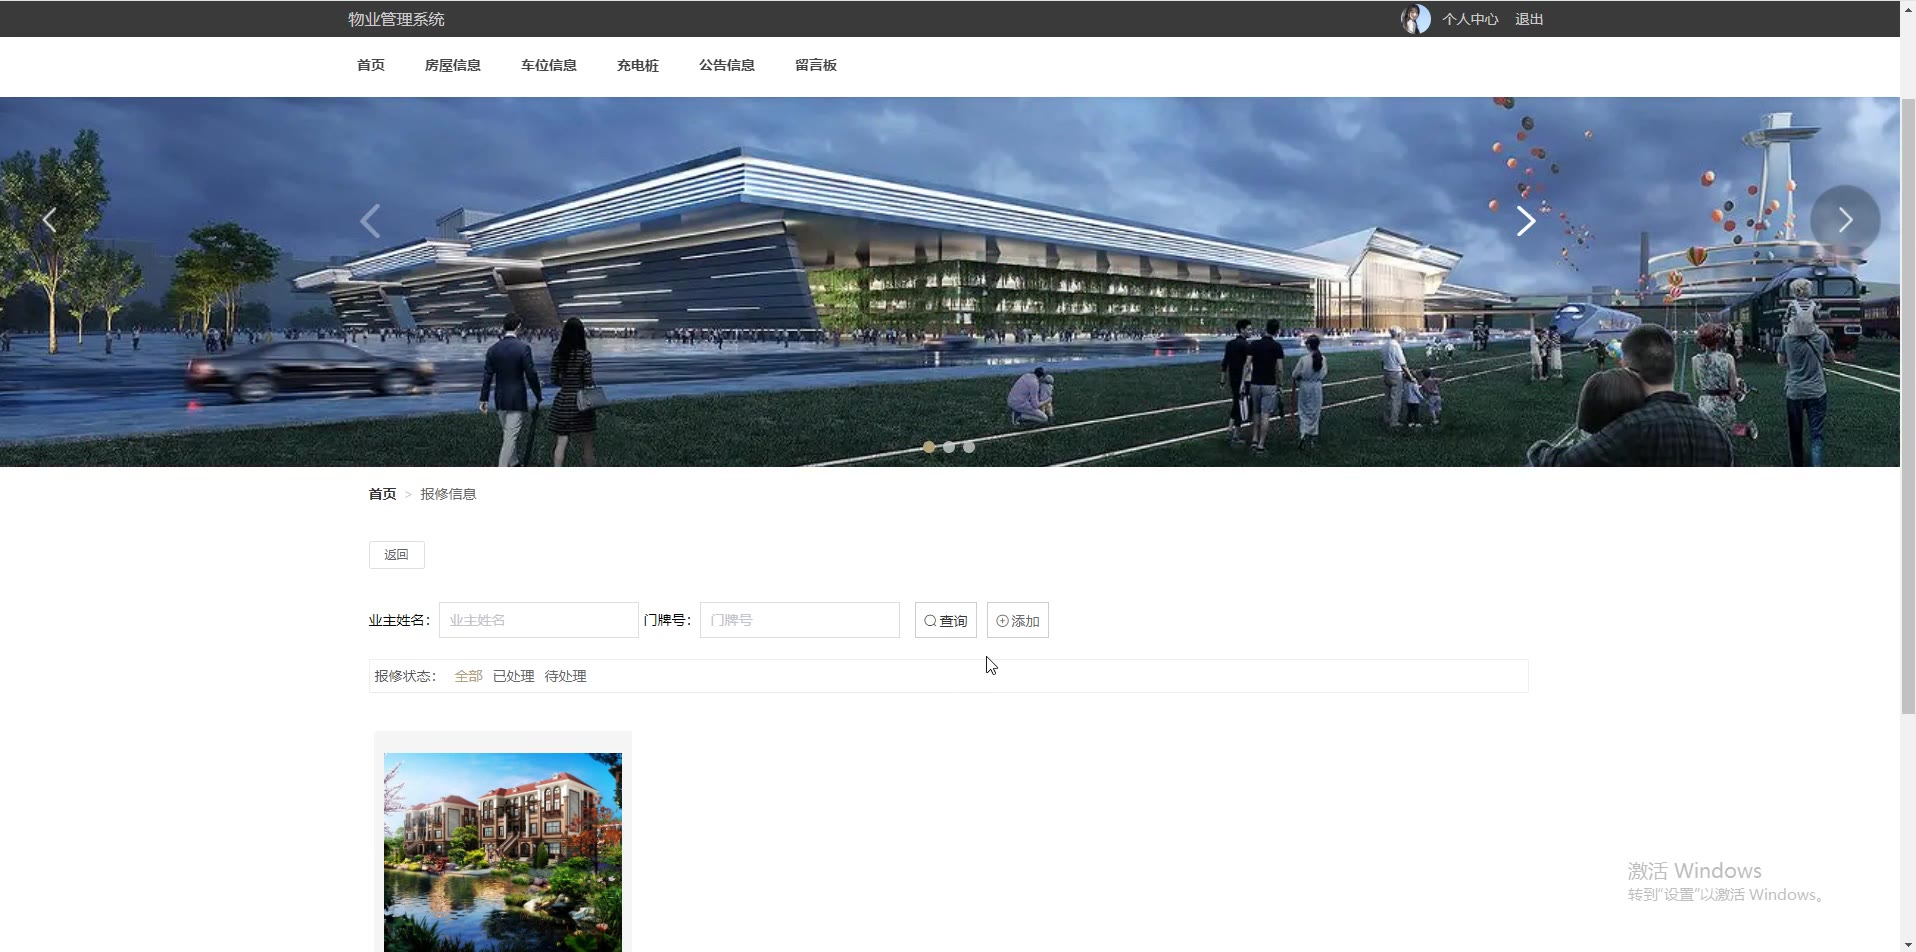Open the 车位信息 menu item
The image size is (1916, 952).
point(549,65)
